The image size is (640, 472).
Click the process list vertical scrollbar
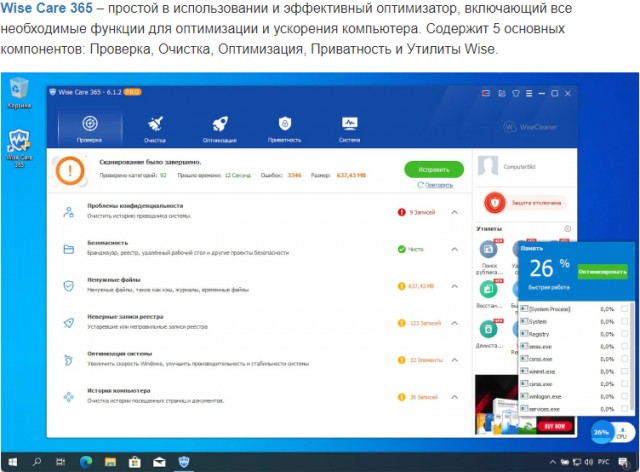[632, 355]
